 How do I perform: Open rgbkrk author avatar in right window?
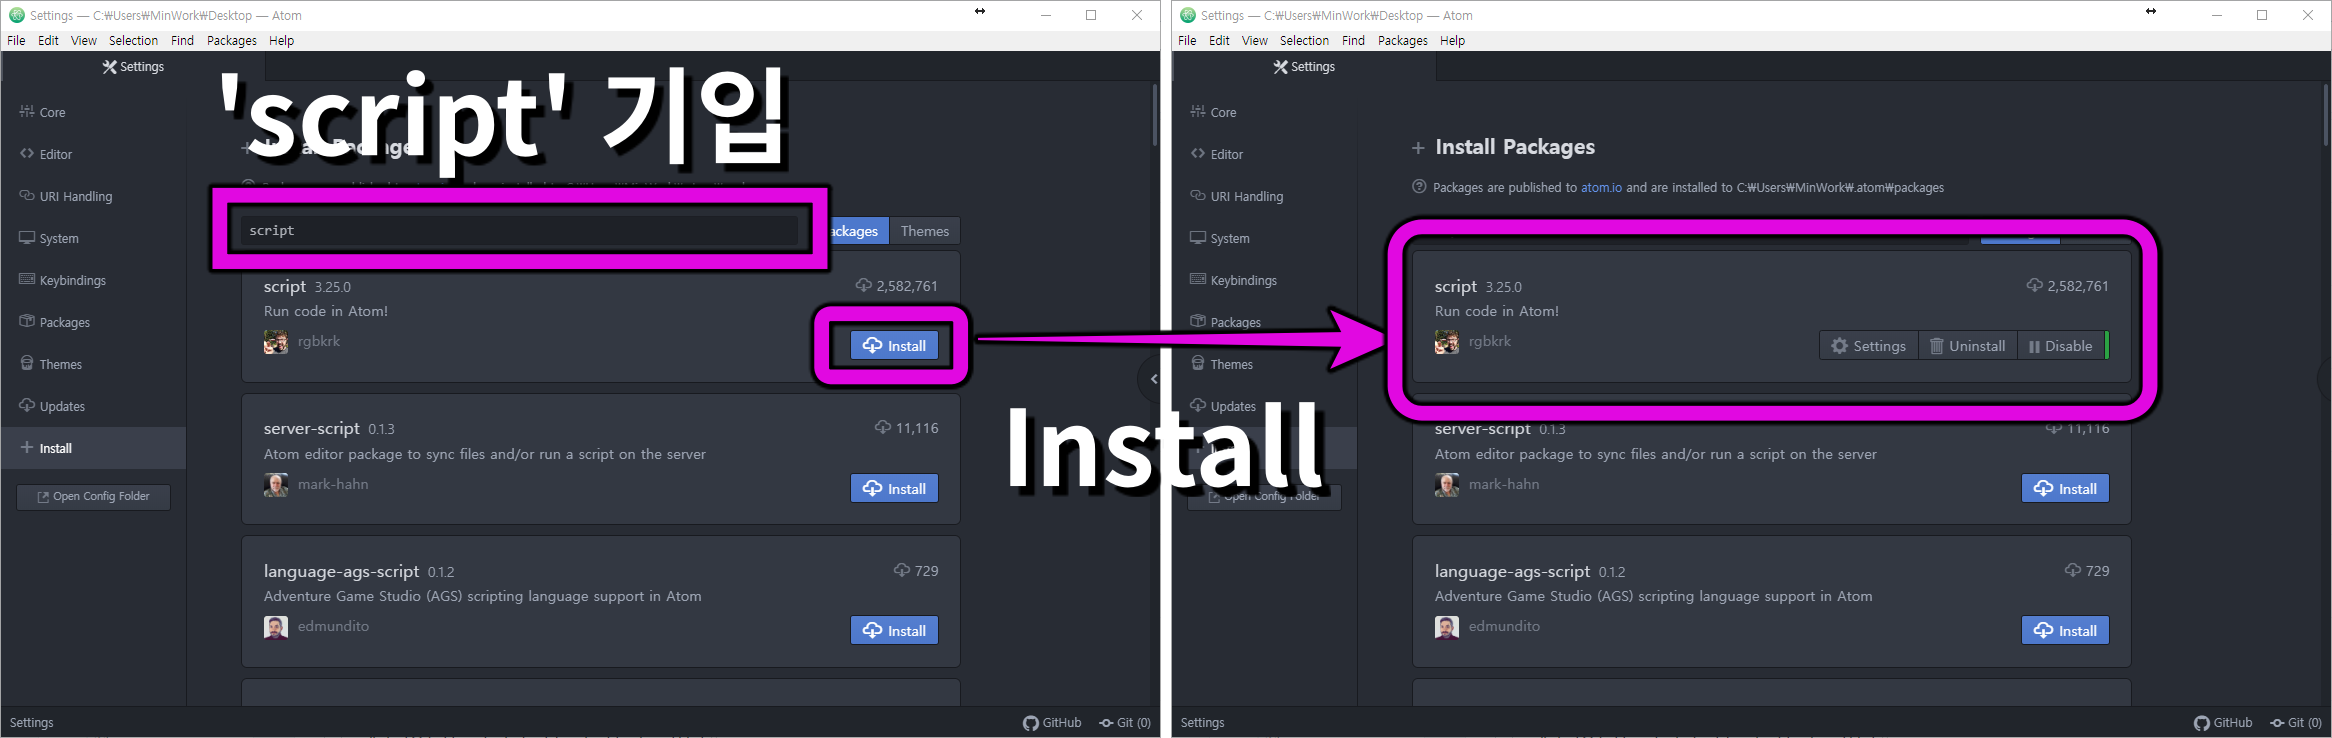(x=1447, y=342)
